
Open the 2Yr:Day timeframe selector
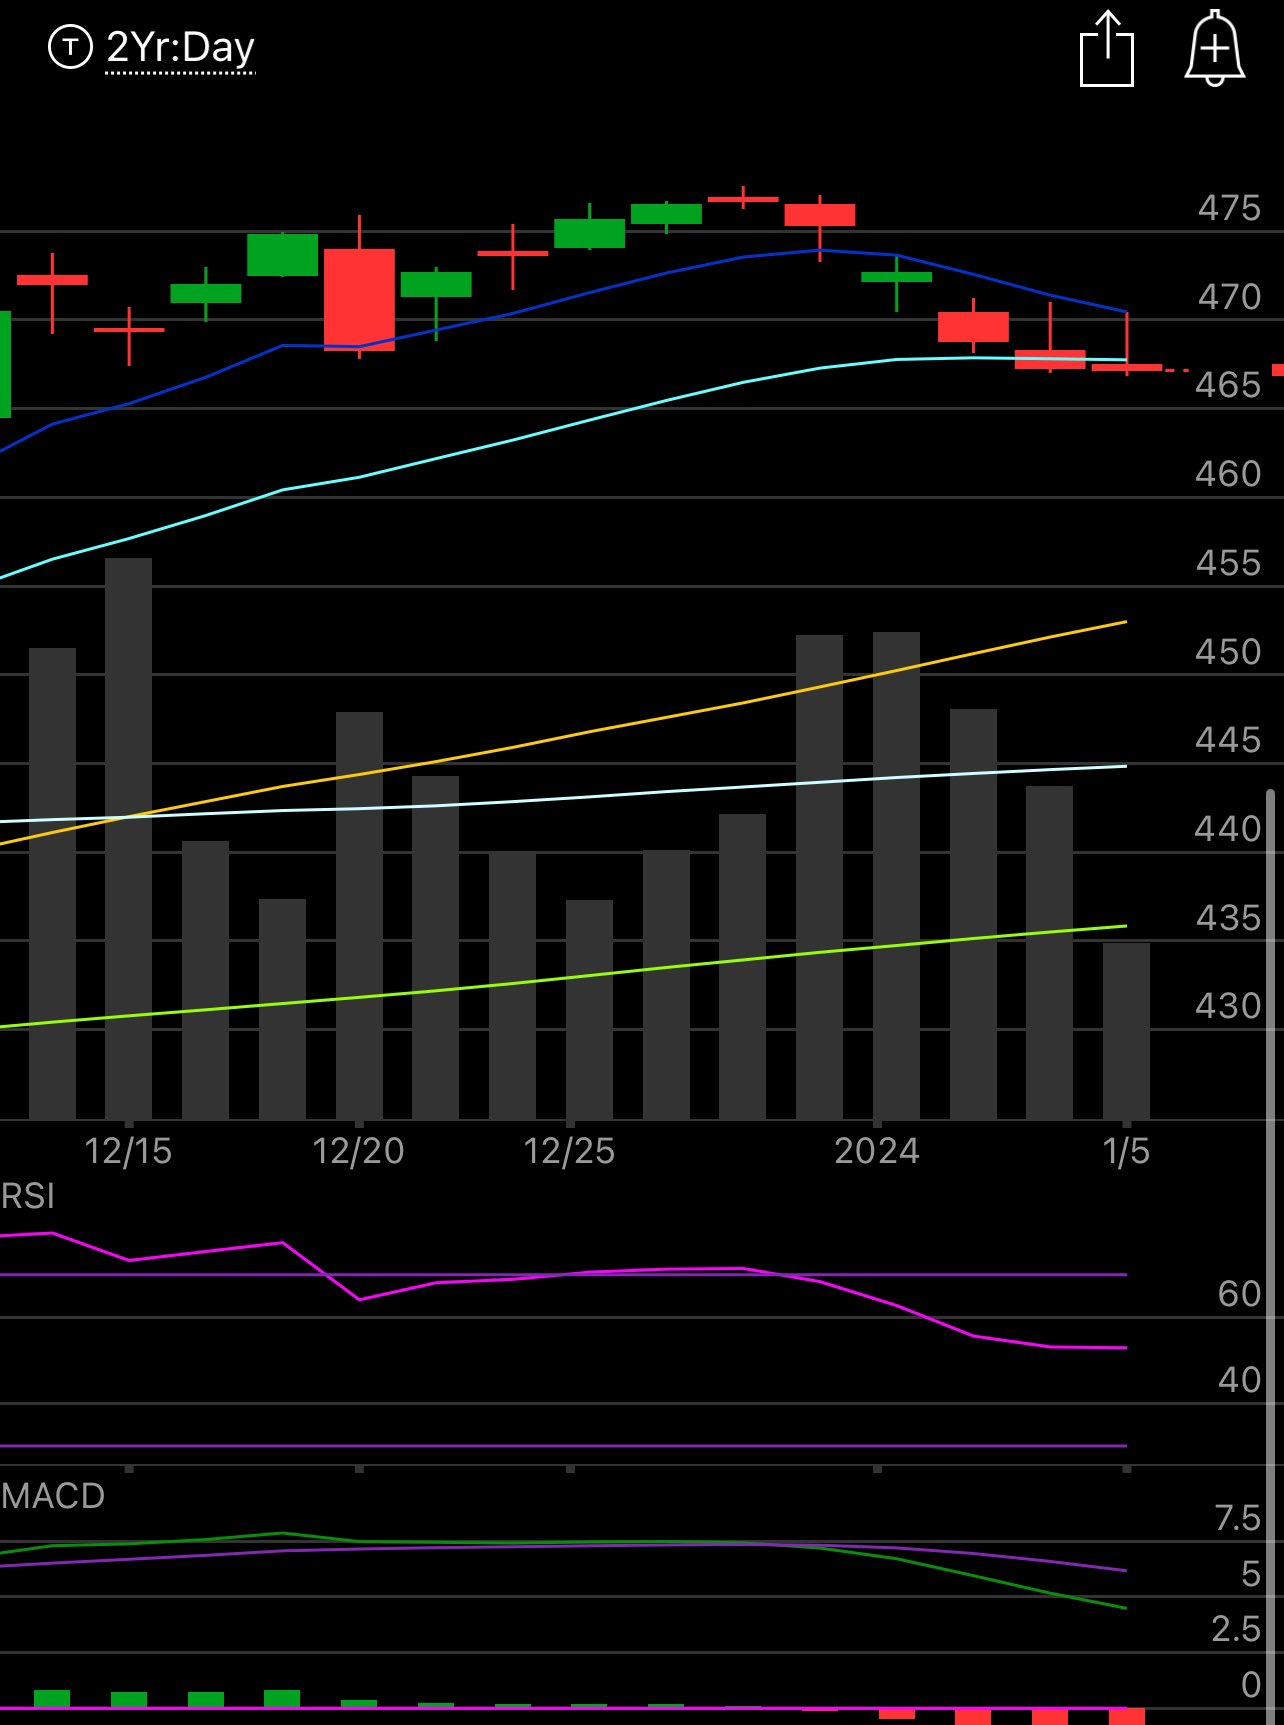pyautogui.click(x=180, y=48)
